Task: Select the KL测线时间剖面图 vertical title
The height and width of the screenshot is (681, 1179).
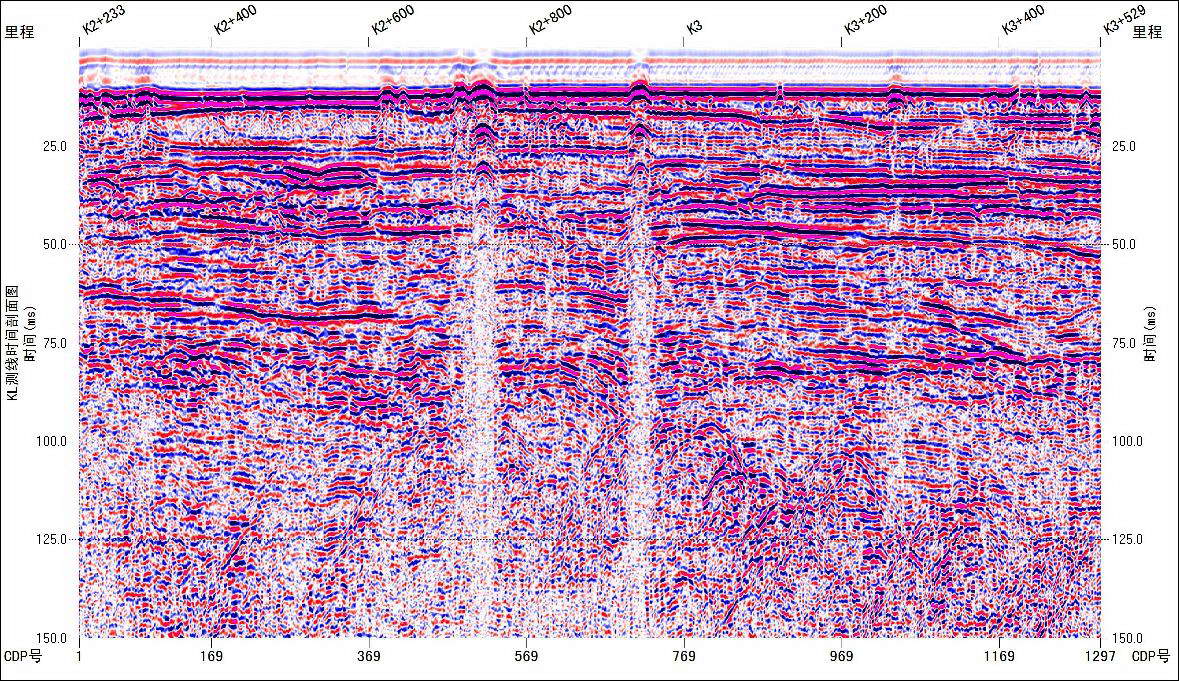Action: [x=14, y=341]
